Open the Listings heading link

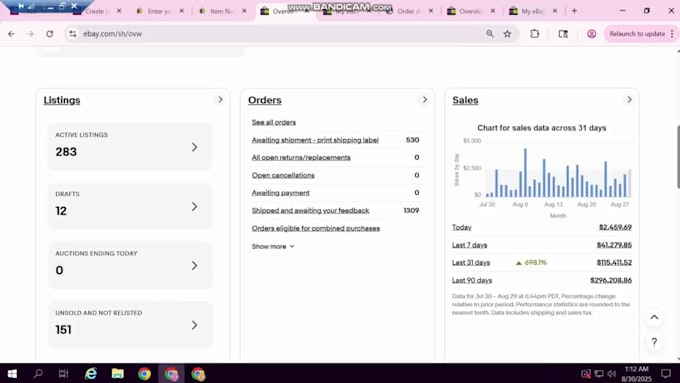pos(62,100)
